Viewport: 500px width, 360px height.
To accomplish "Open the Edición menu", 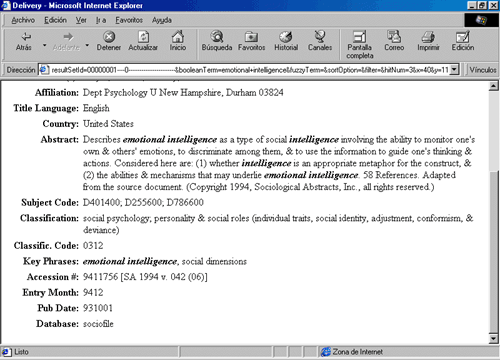I will [x=55, y=20].
